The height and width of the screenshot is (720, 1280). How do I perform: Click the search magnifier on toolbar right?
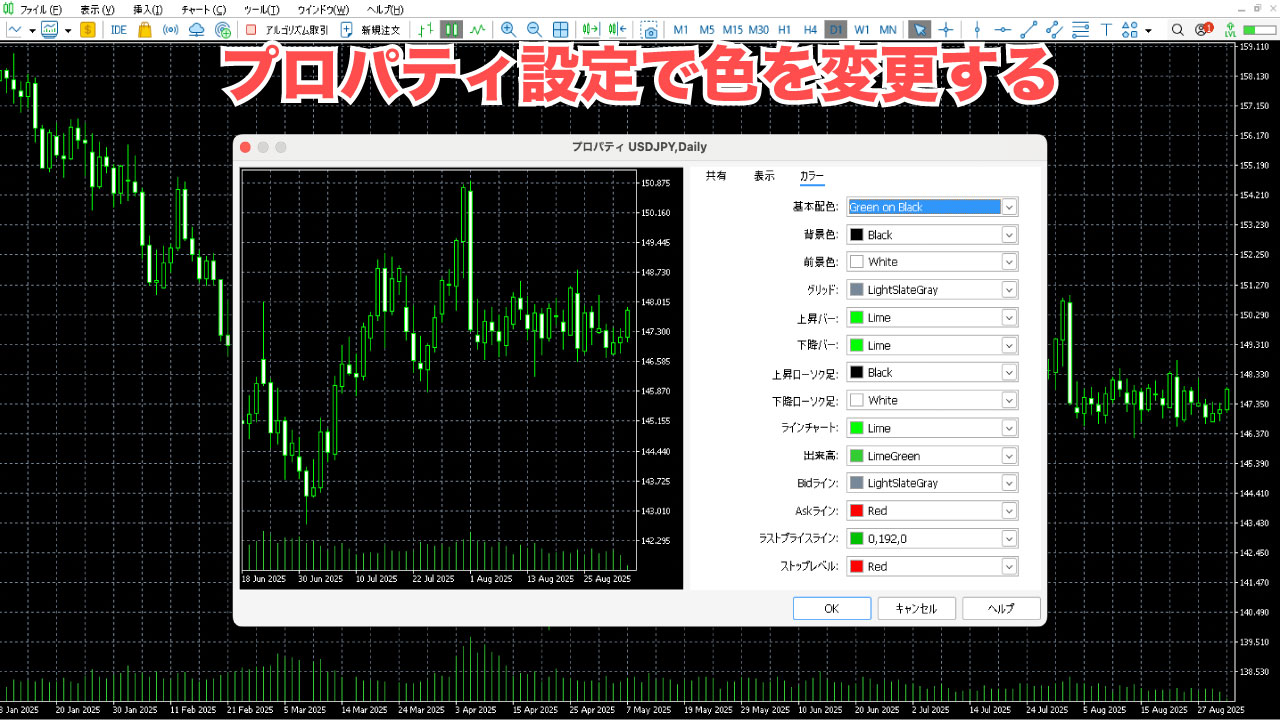point(1178,29)
